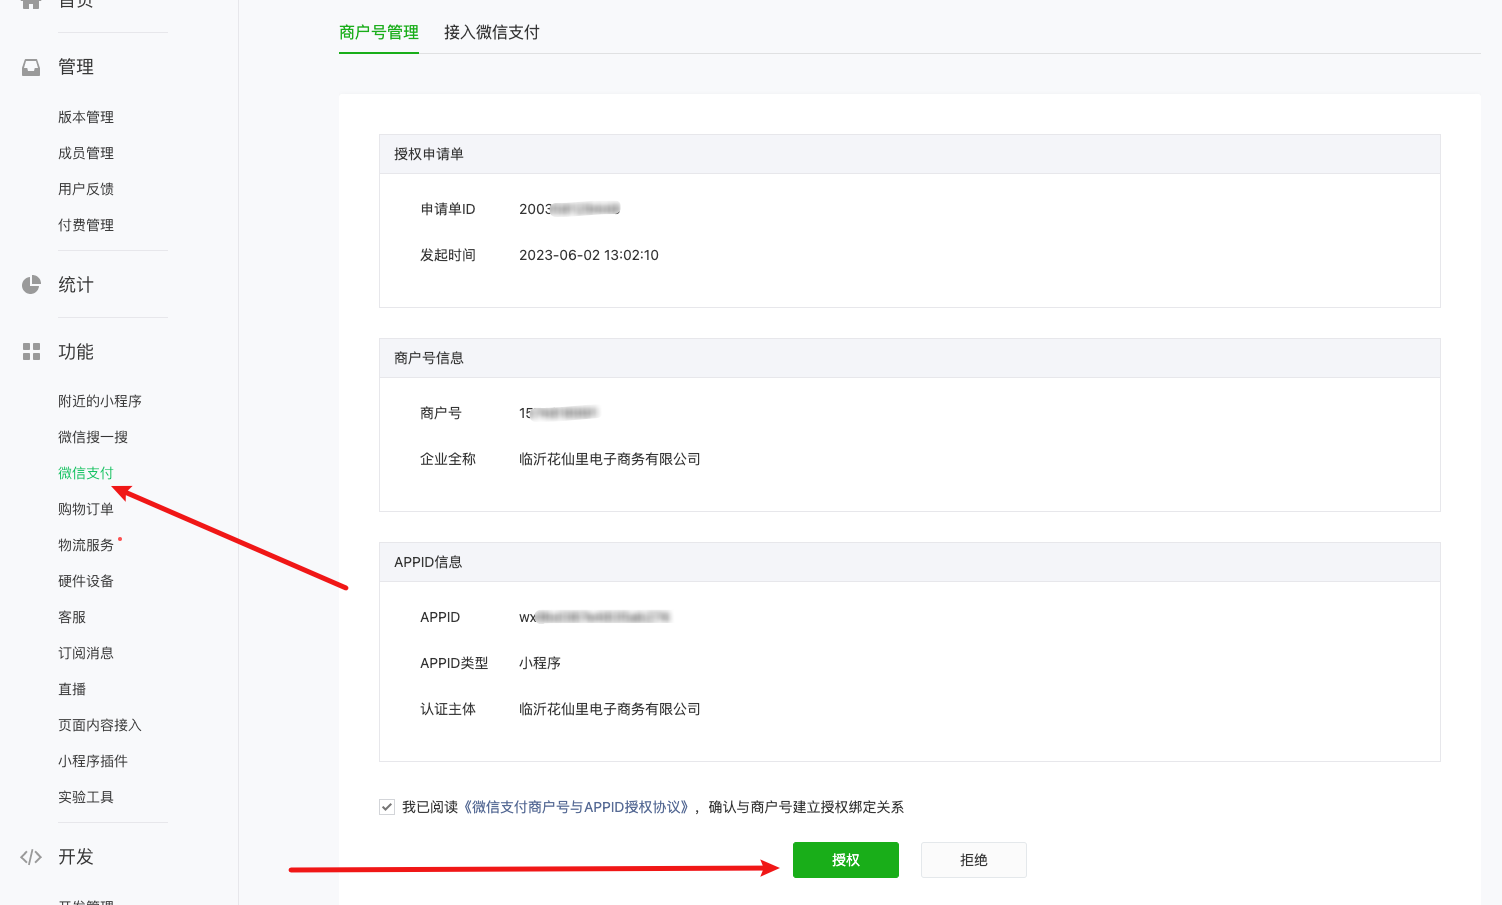Click company name beside 企业全称
The width and height of the screenshot is (1502, 905).
point(610,459)
